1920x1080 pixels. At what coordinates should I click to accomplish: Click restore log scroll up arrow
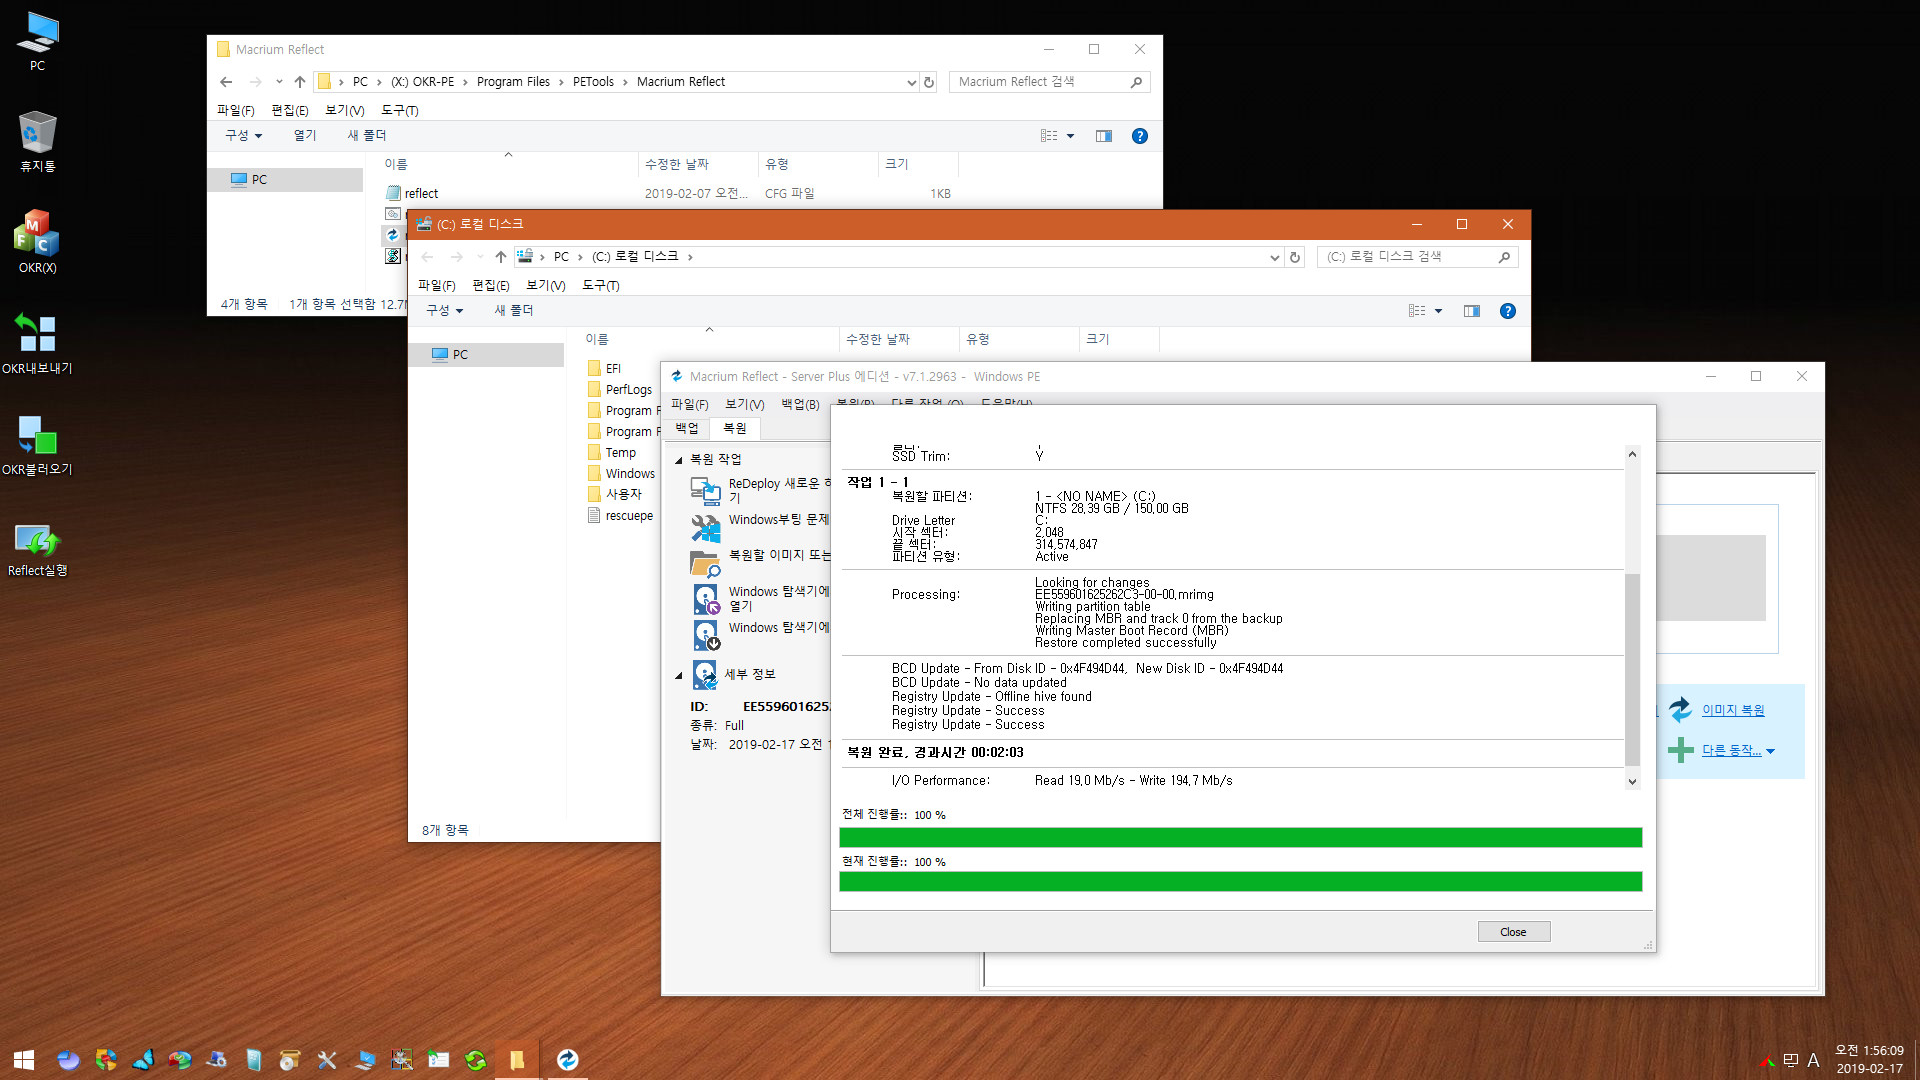pos(1632,454)
